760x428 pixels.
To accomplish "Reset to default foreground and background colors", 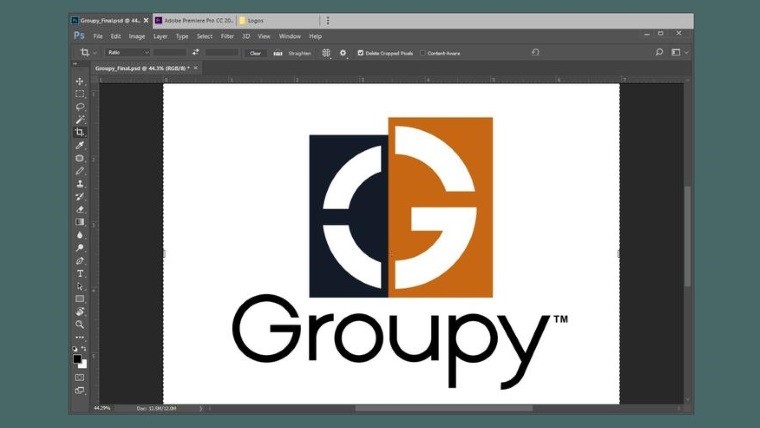I will (x=75, y=349).
